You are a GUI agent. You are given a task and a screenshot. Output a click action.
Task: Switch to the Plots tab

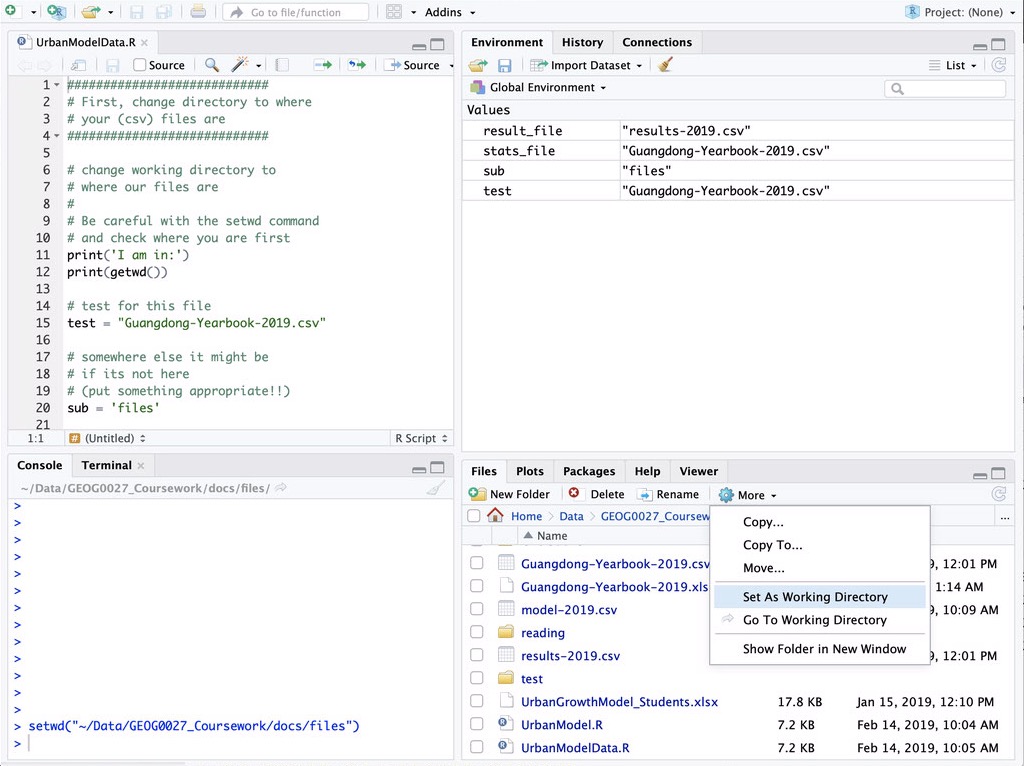pos(530,471)
